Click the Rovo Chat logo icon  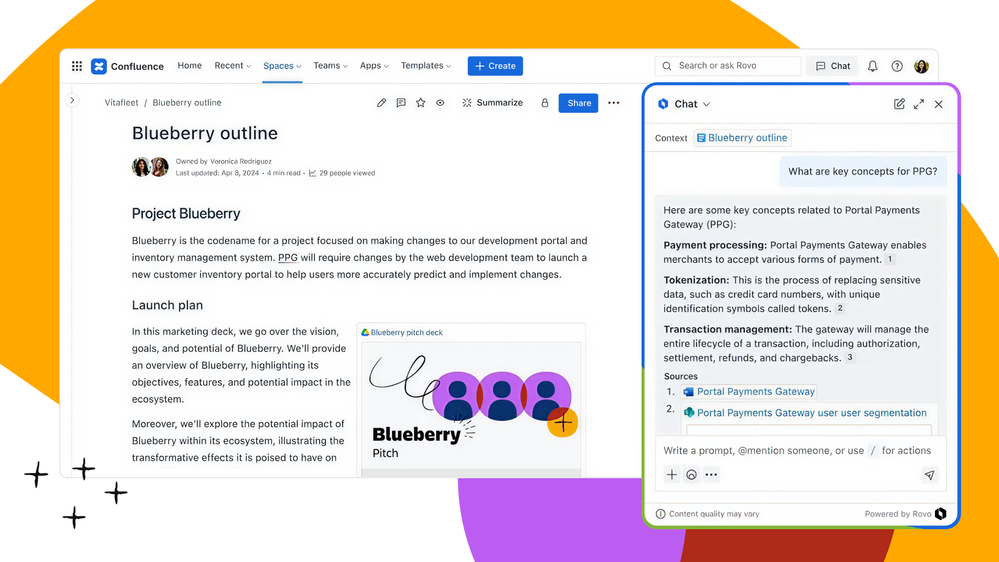(663, 104)
